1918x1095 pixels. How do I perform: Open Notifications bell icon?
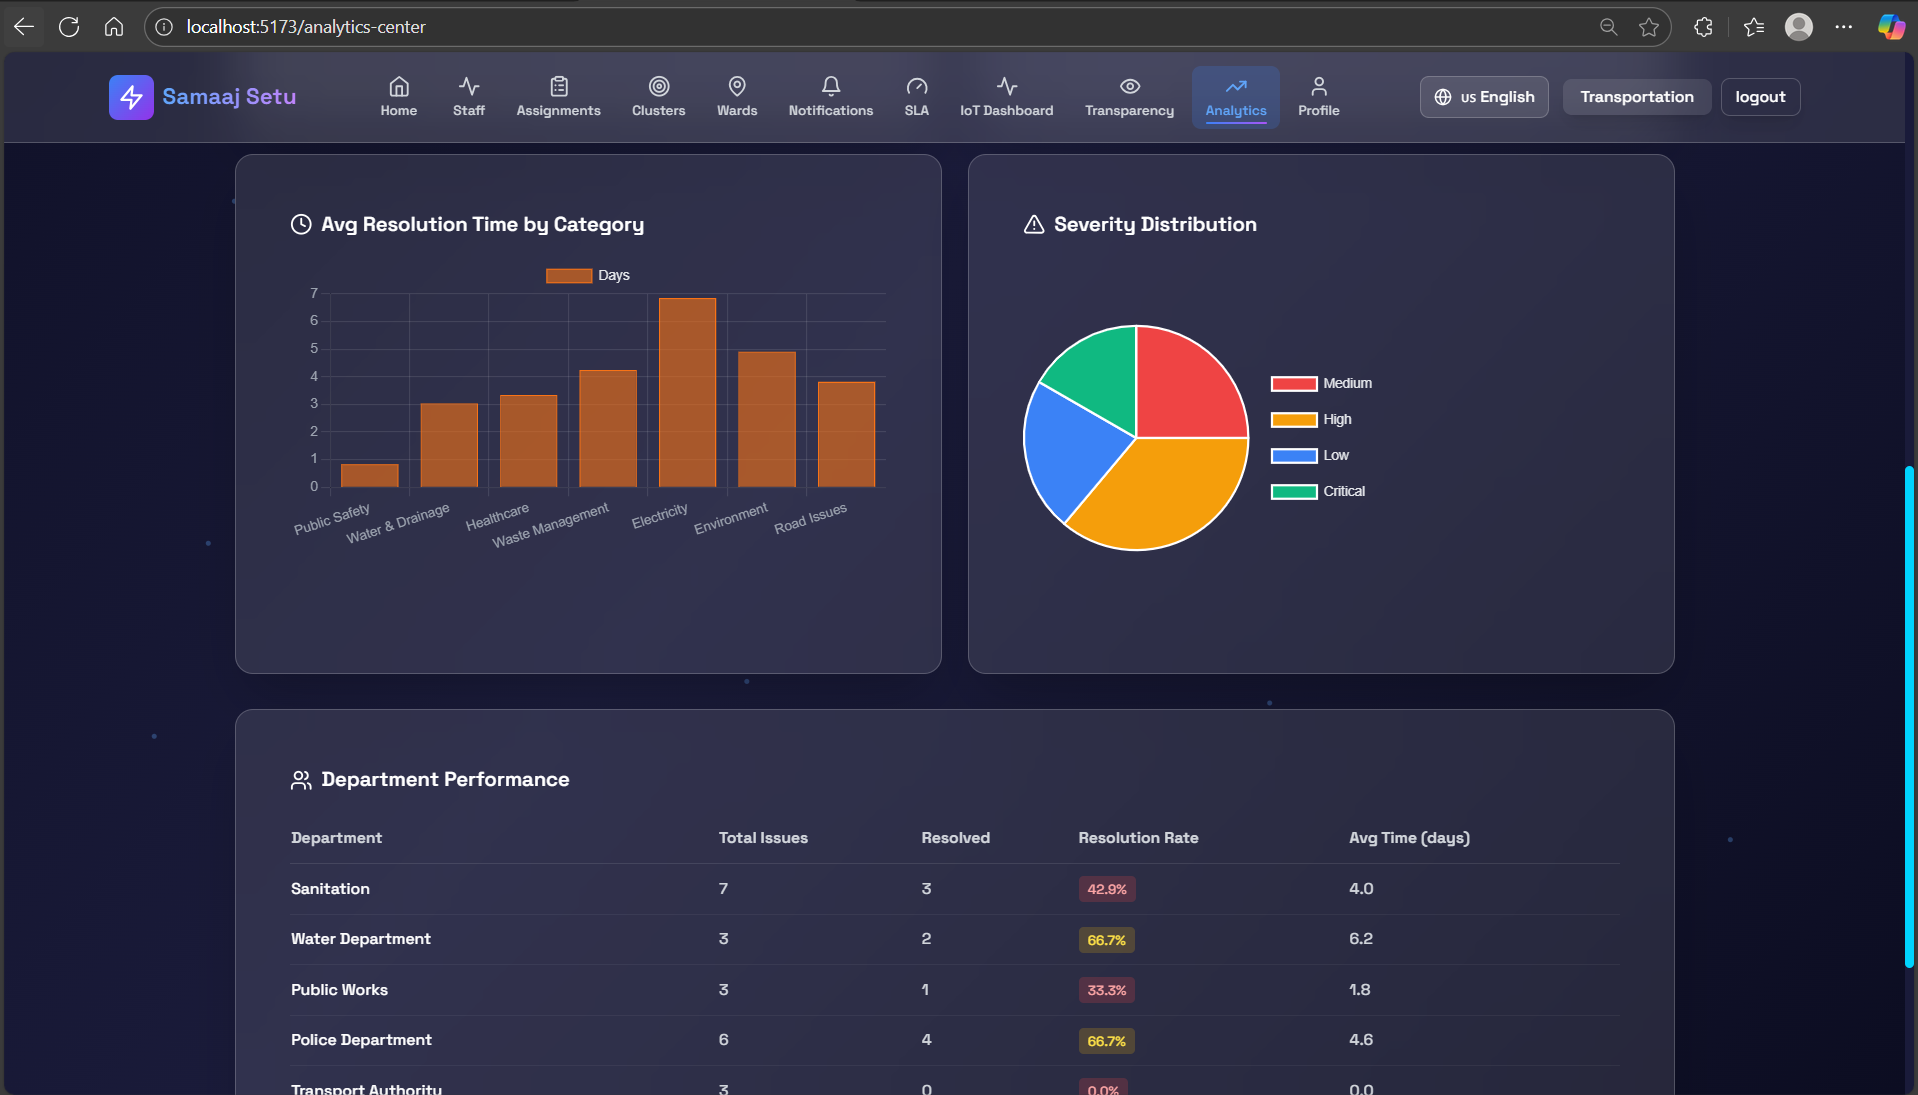click(830, 86)
